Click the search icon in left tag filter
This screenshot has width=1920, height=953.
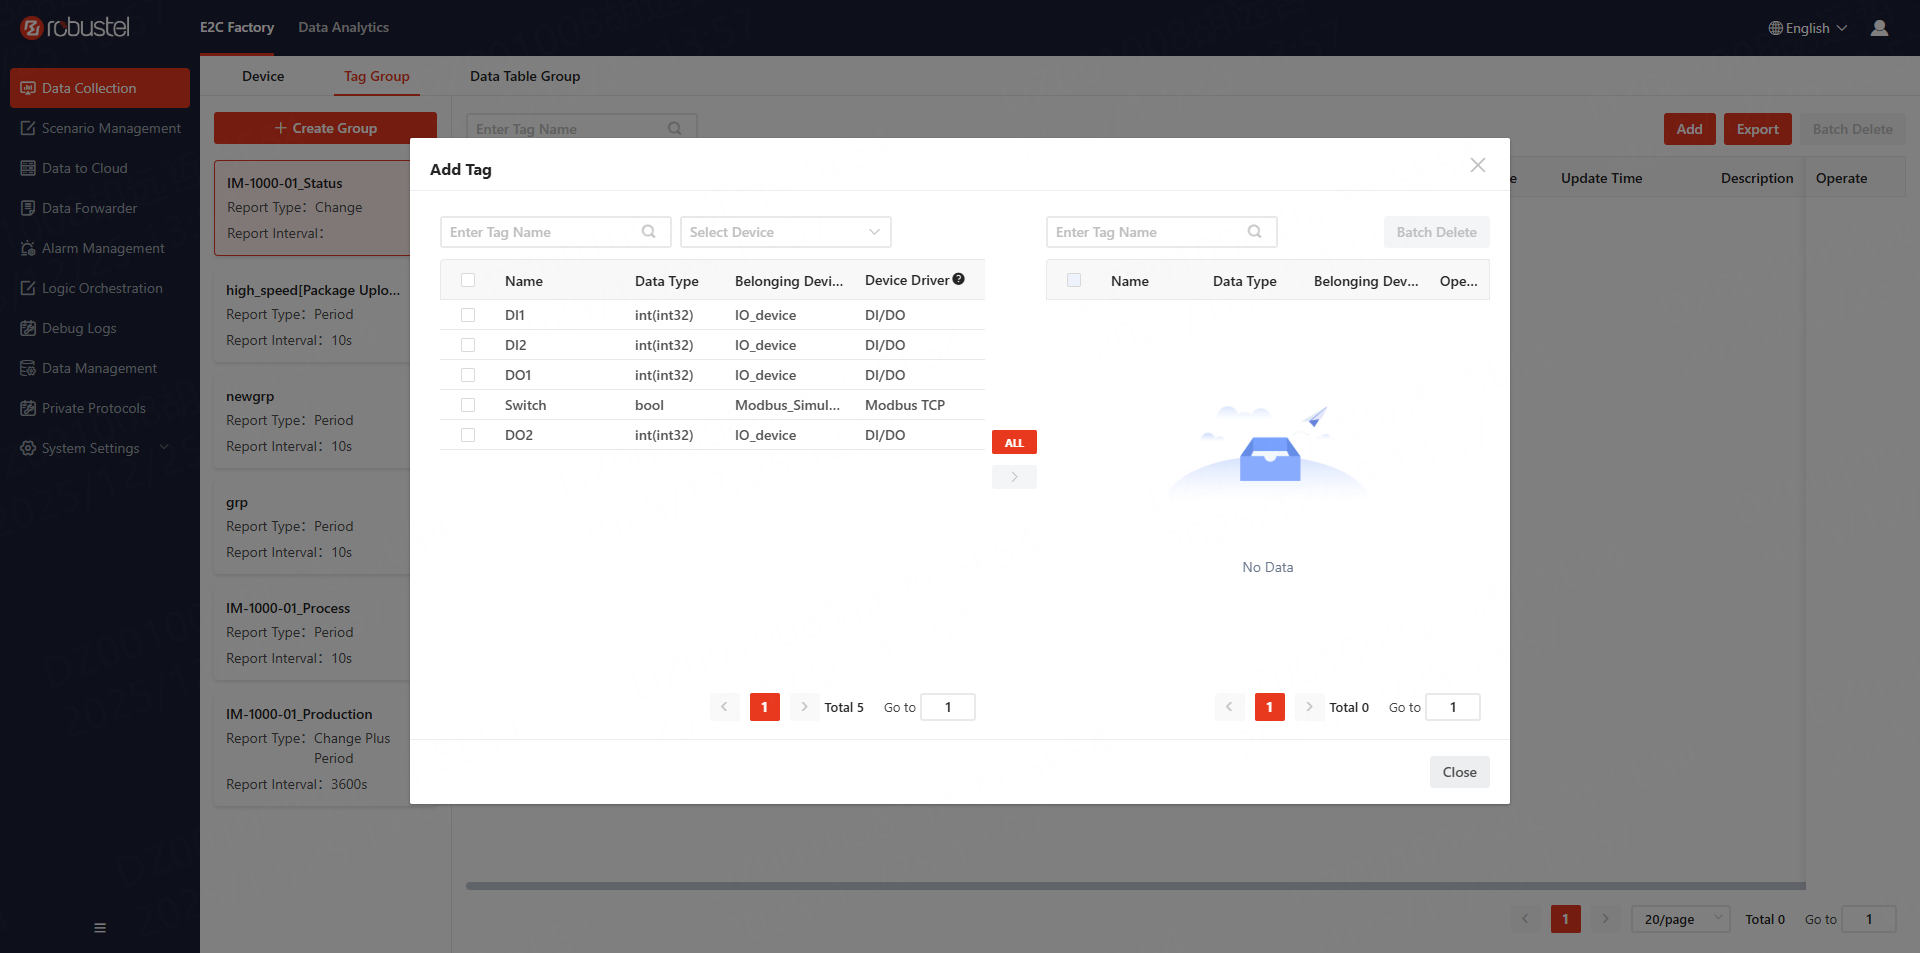(x=649, y=232)
